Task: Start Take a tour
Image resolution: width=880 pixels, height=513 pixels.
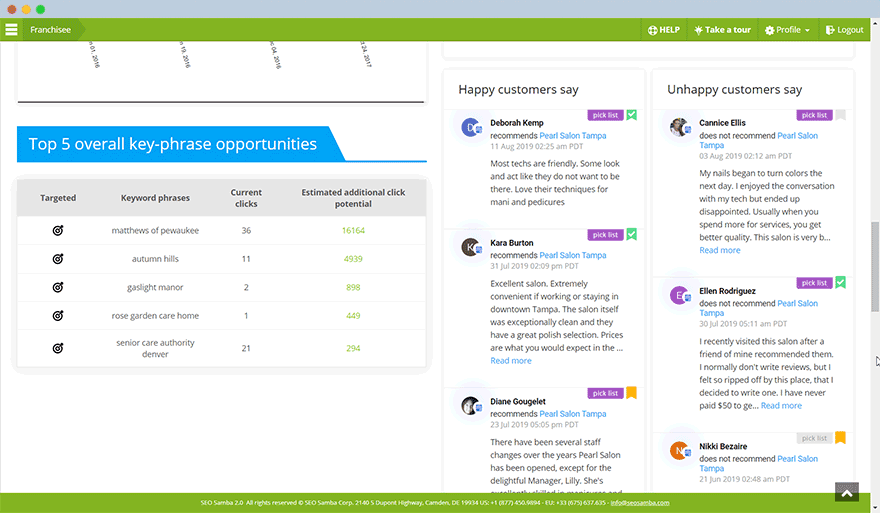Action: point(722,30)
